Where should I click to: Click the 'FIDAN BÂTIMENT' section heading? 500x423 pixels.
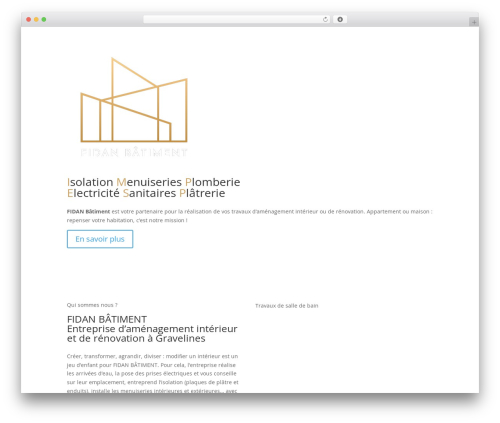point(107,319)
